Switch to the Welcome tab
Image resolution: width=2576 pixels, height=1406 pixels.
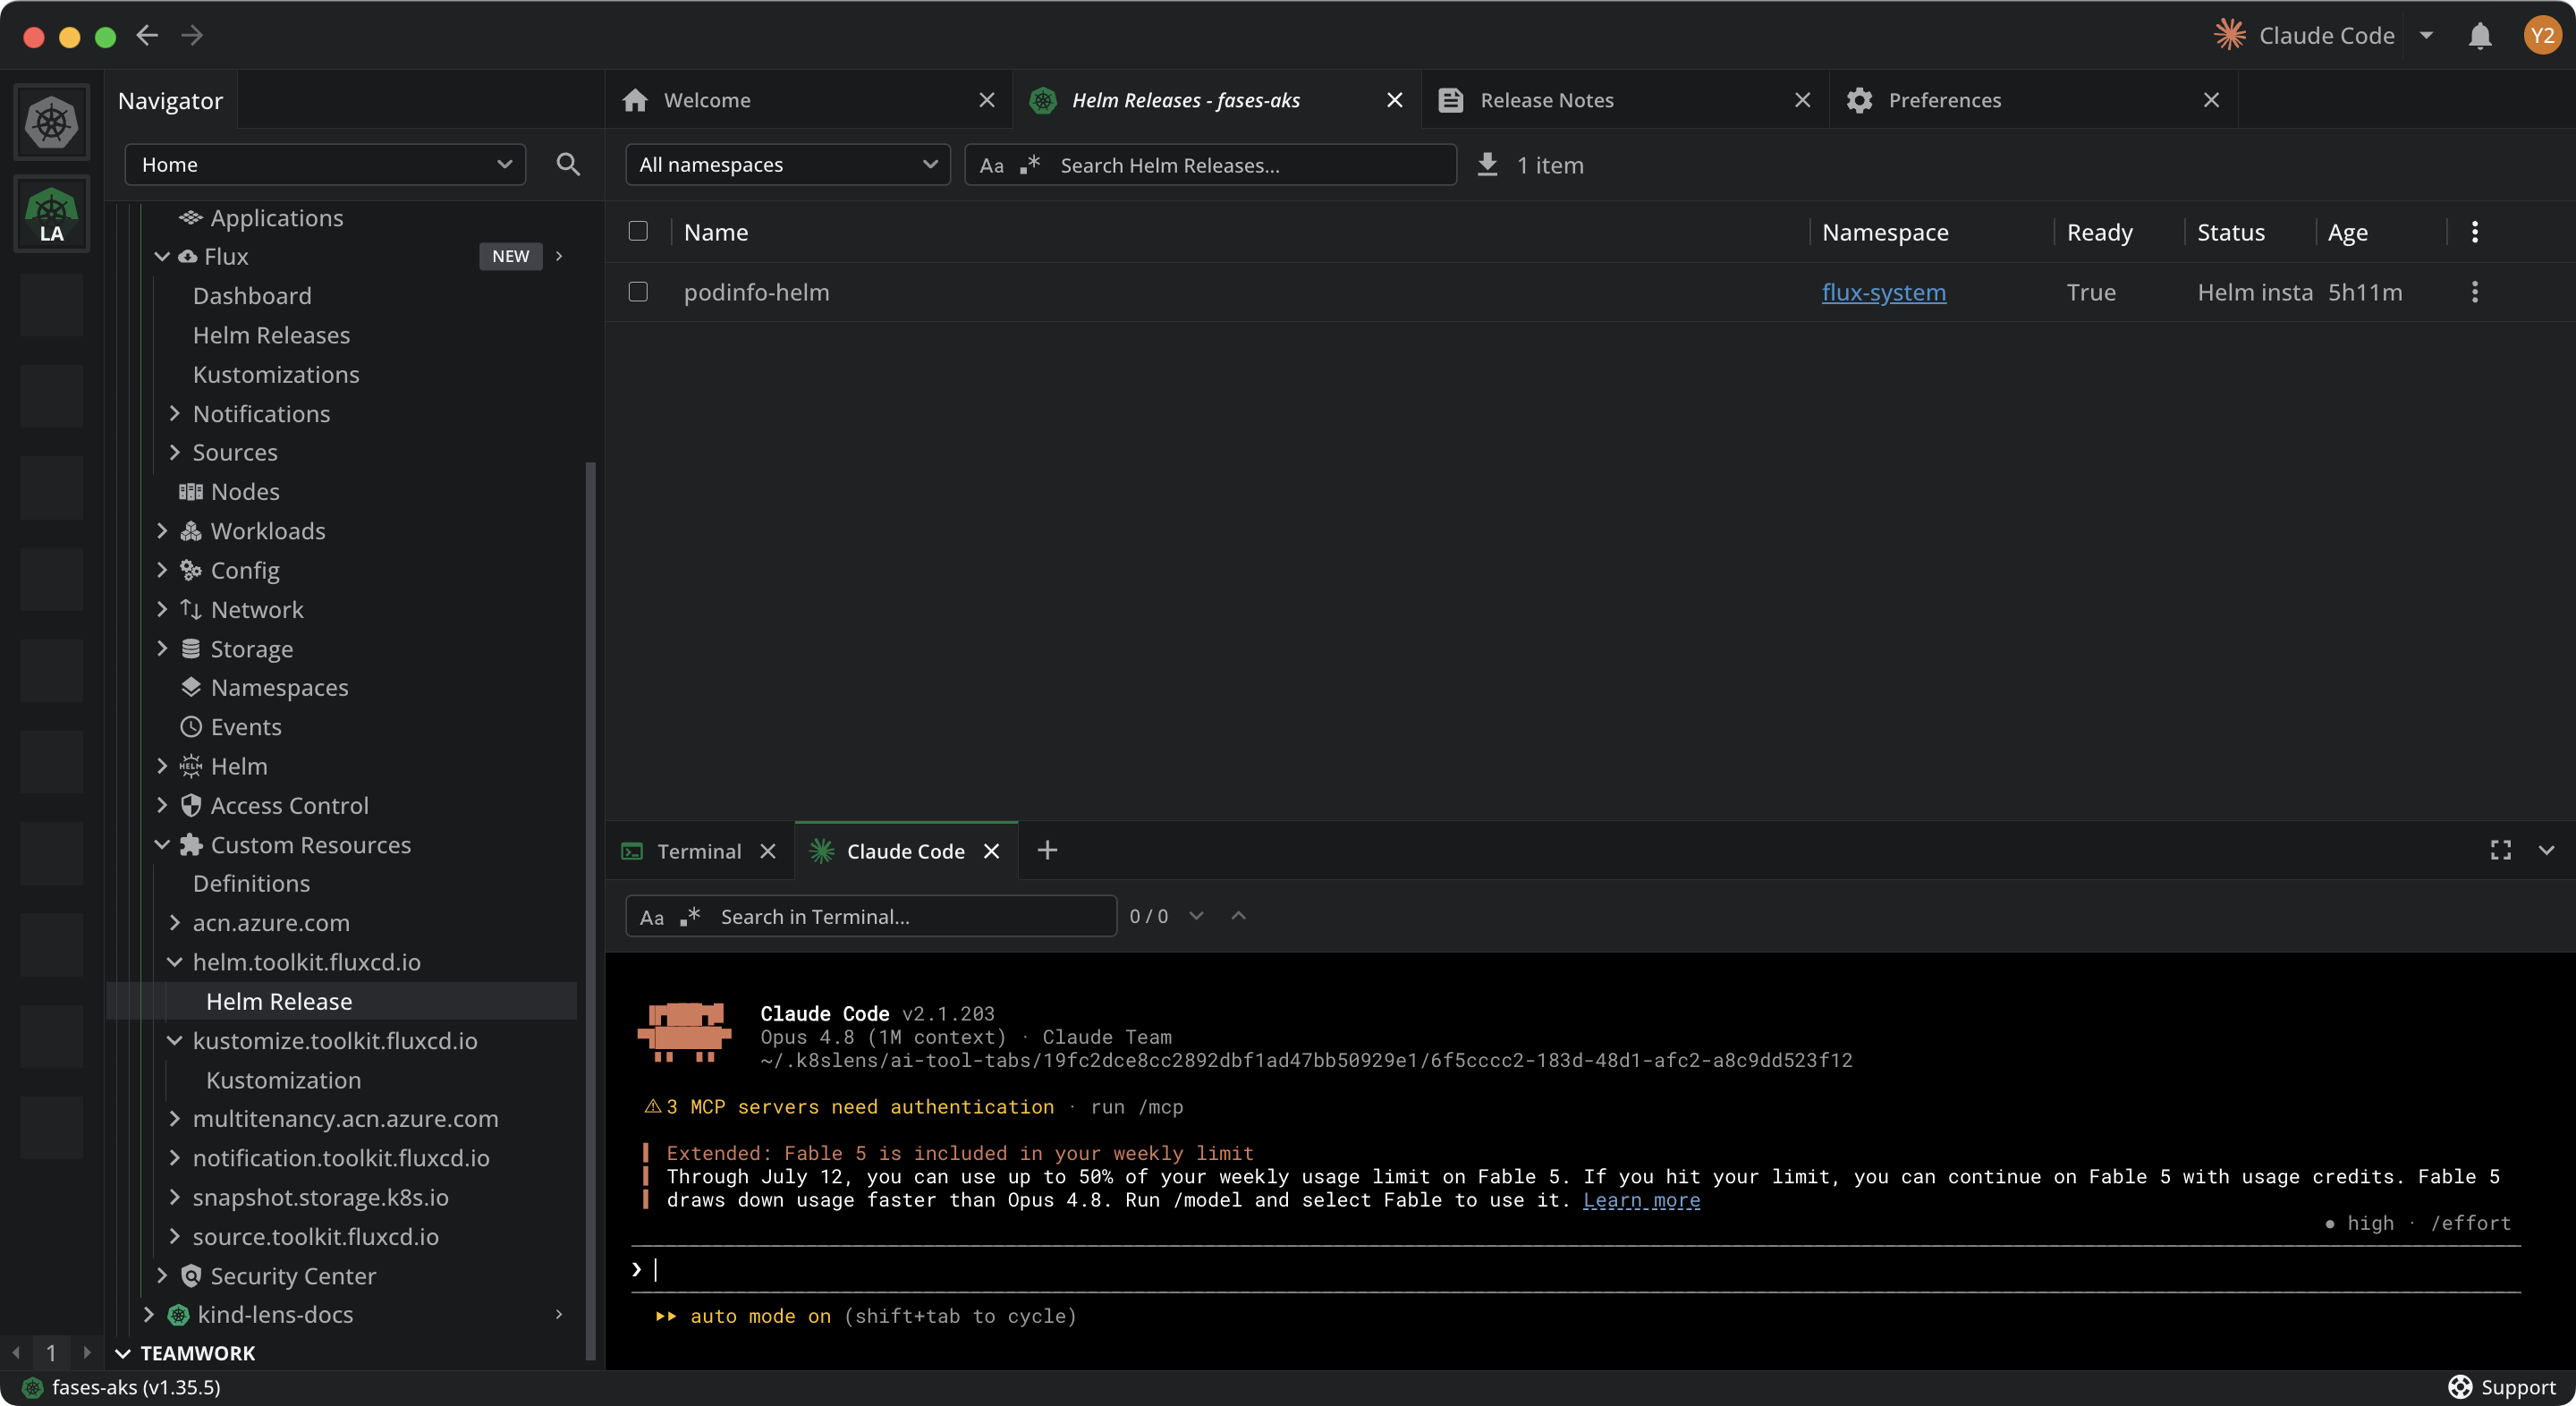pos(809,100)
